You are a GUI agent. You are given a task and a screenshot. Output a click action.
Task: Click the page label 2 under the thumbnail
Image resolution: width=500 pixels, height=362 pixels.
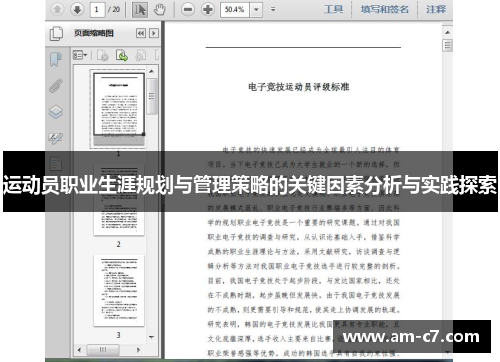pos(118,244)
